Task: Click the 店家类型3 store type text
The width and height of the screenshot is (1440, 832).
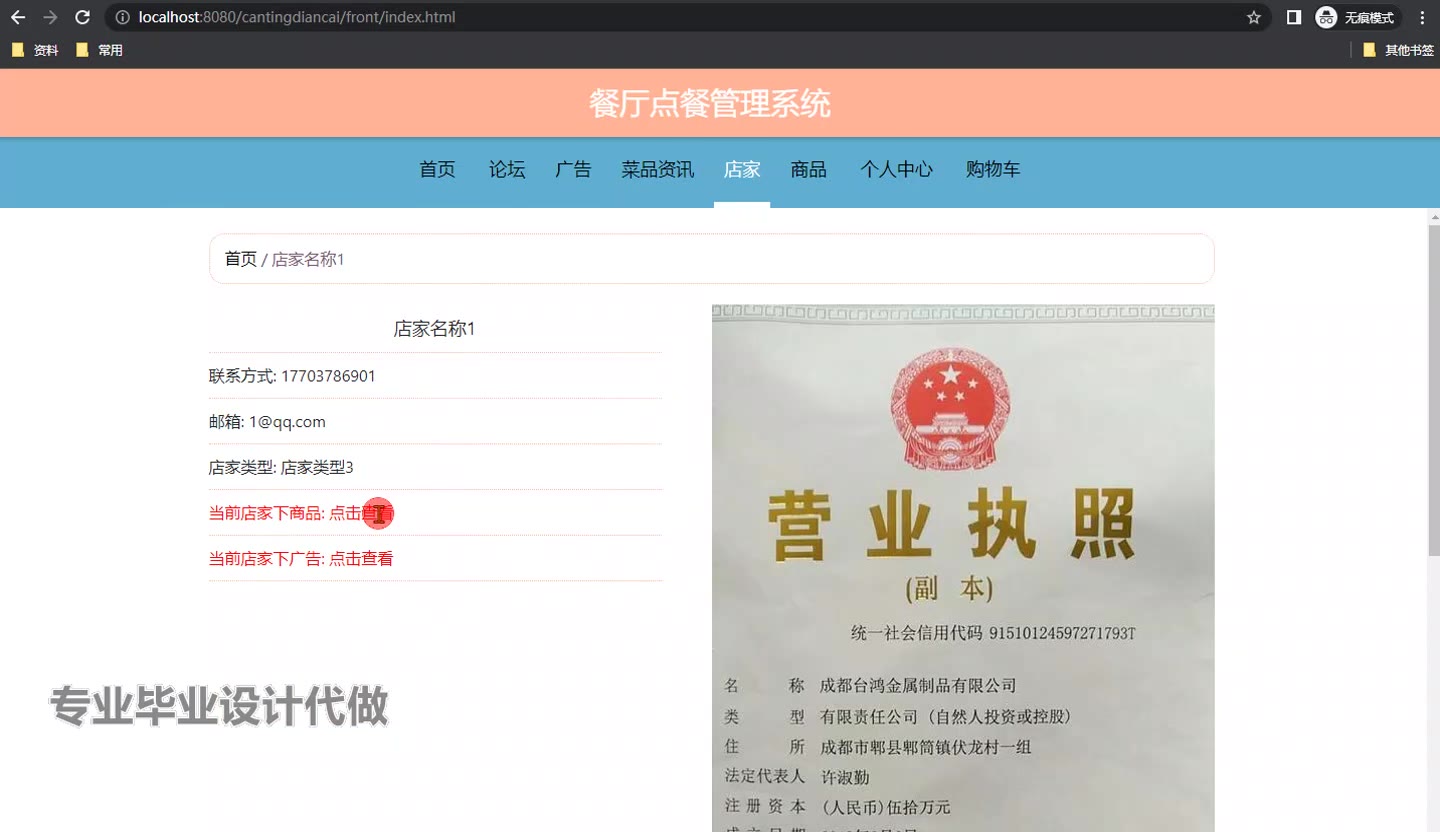Action: point(317,467)
